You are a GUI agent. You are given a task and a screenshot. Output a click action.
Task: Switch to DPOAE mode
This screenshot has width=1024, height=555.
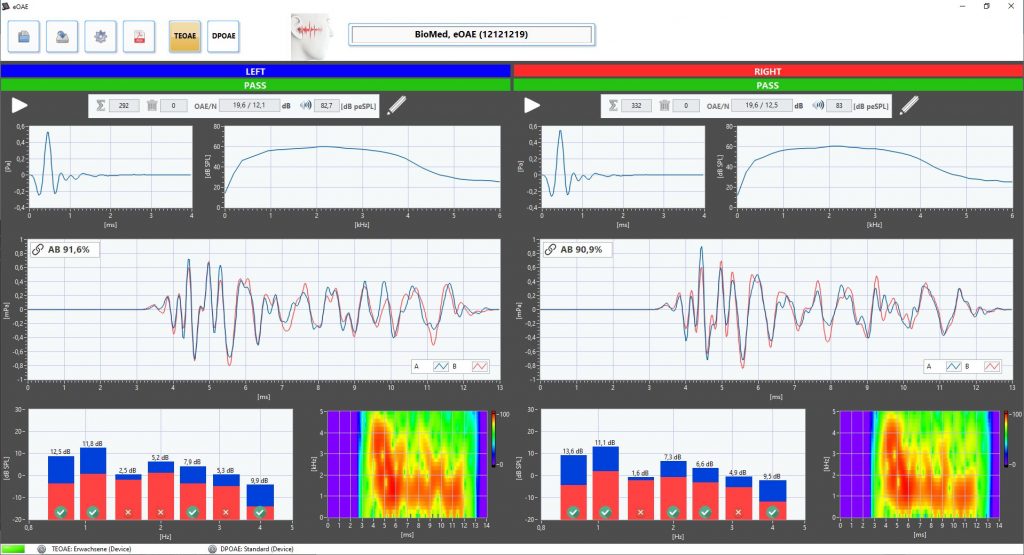tap(223, 36)
